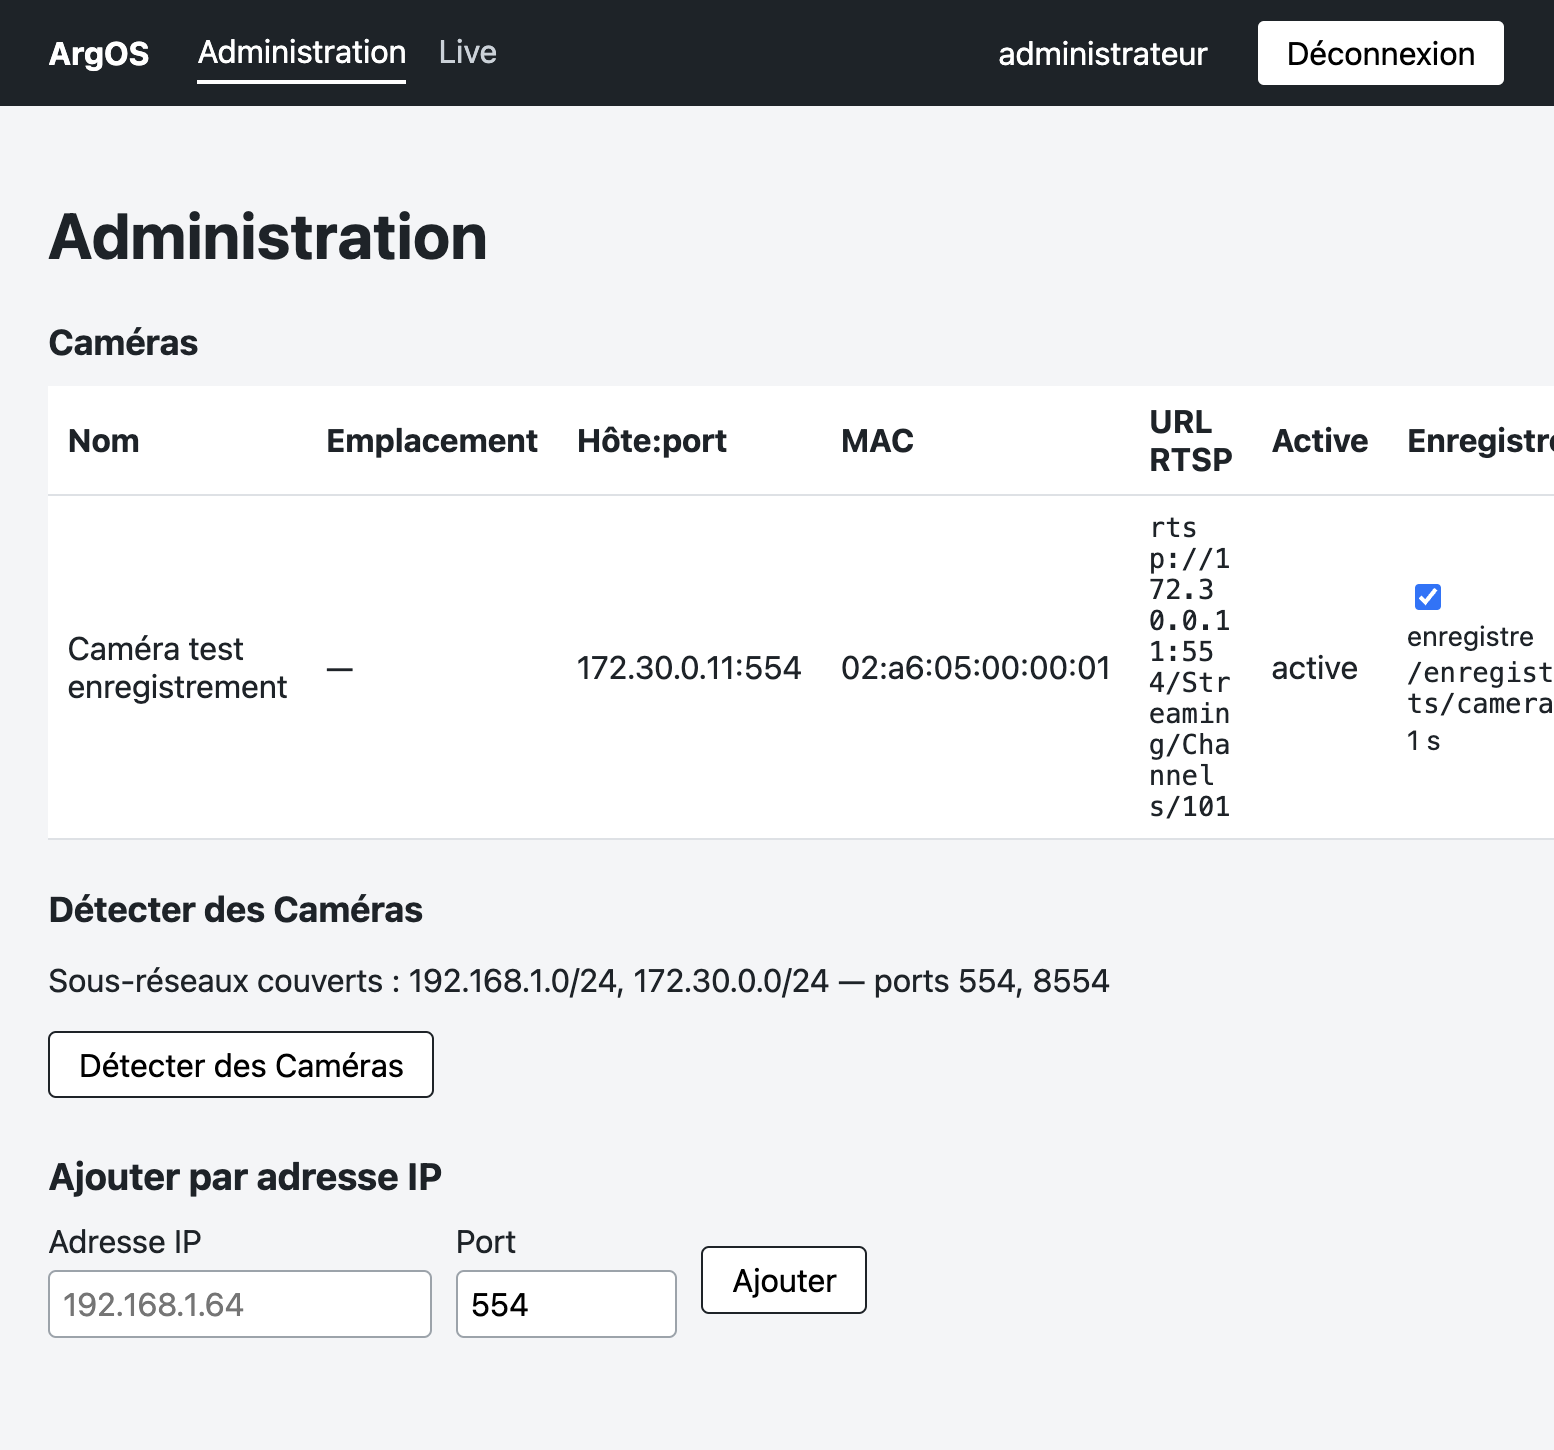Open the ArgOS home logo link
This screenshot has width=1554, height=1450.
(x=99, y=53)
